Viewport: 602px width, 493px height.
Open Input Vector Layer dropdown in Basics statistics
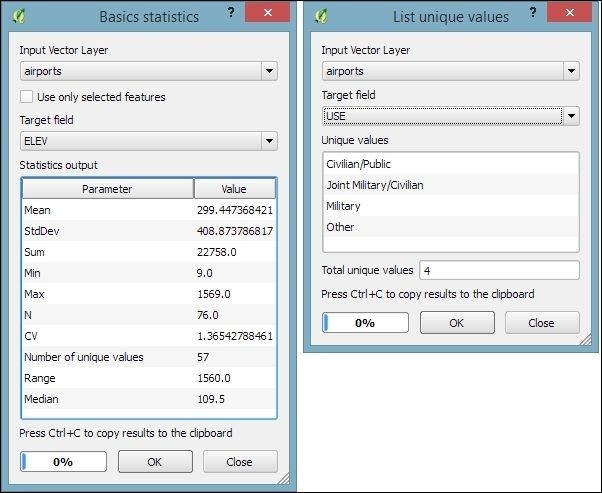(268, 71)
